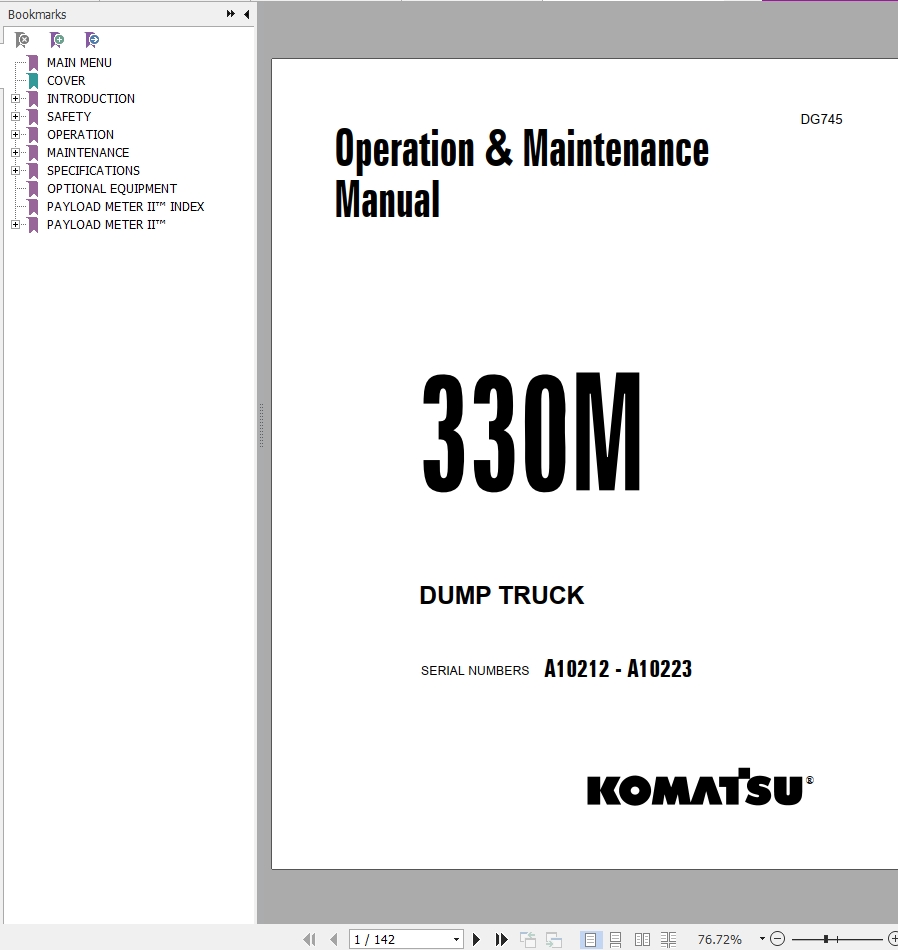The image size is (898, 950).
Task: Click the bookmark icon beside OPERATION
Action: (33, 135)
